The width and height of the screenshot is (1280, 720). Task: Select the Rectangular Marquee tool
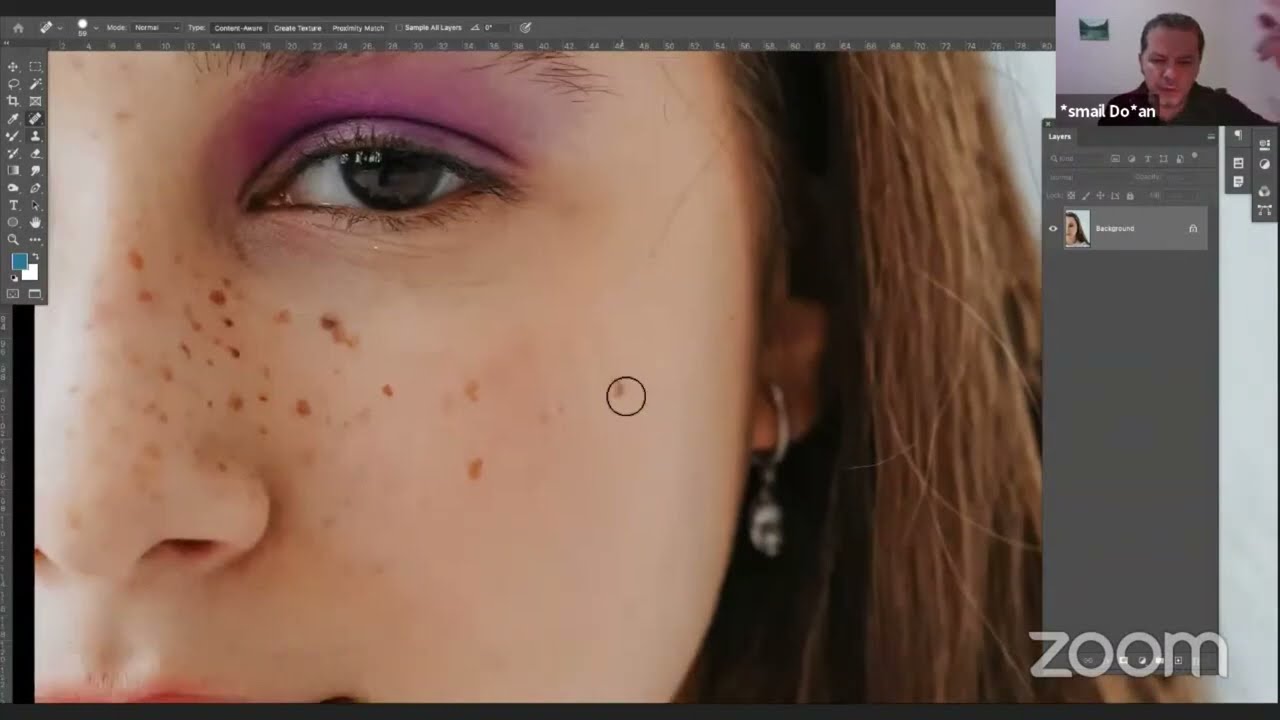pyautogui.click(x=35, y=66)
